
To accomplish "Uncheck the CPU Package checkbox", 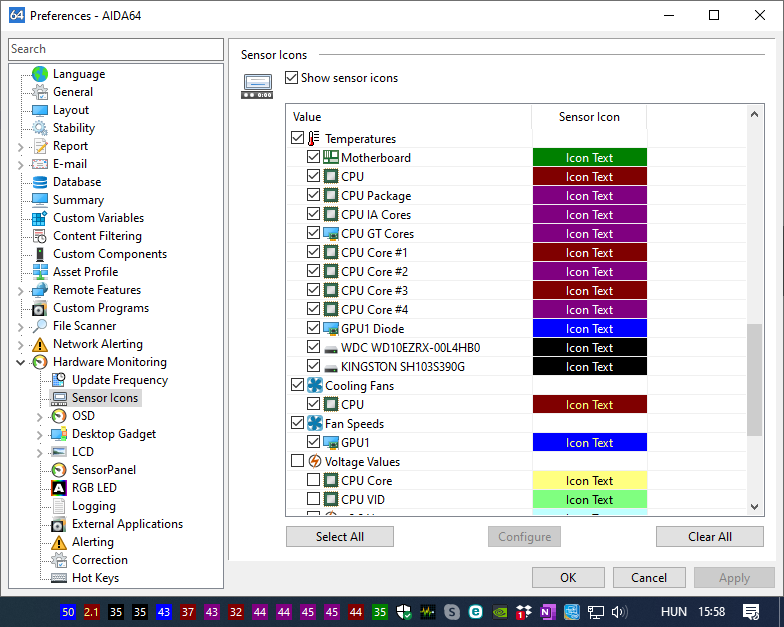I will 314,195.
